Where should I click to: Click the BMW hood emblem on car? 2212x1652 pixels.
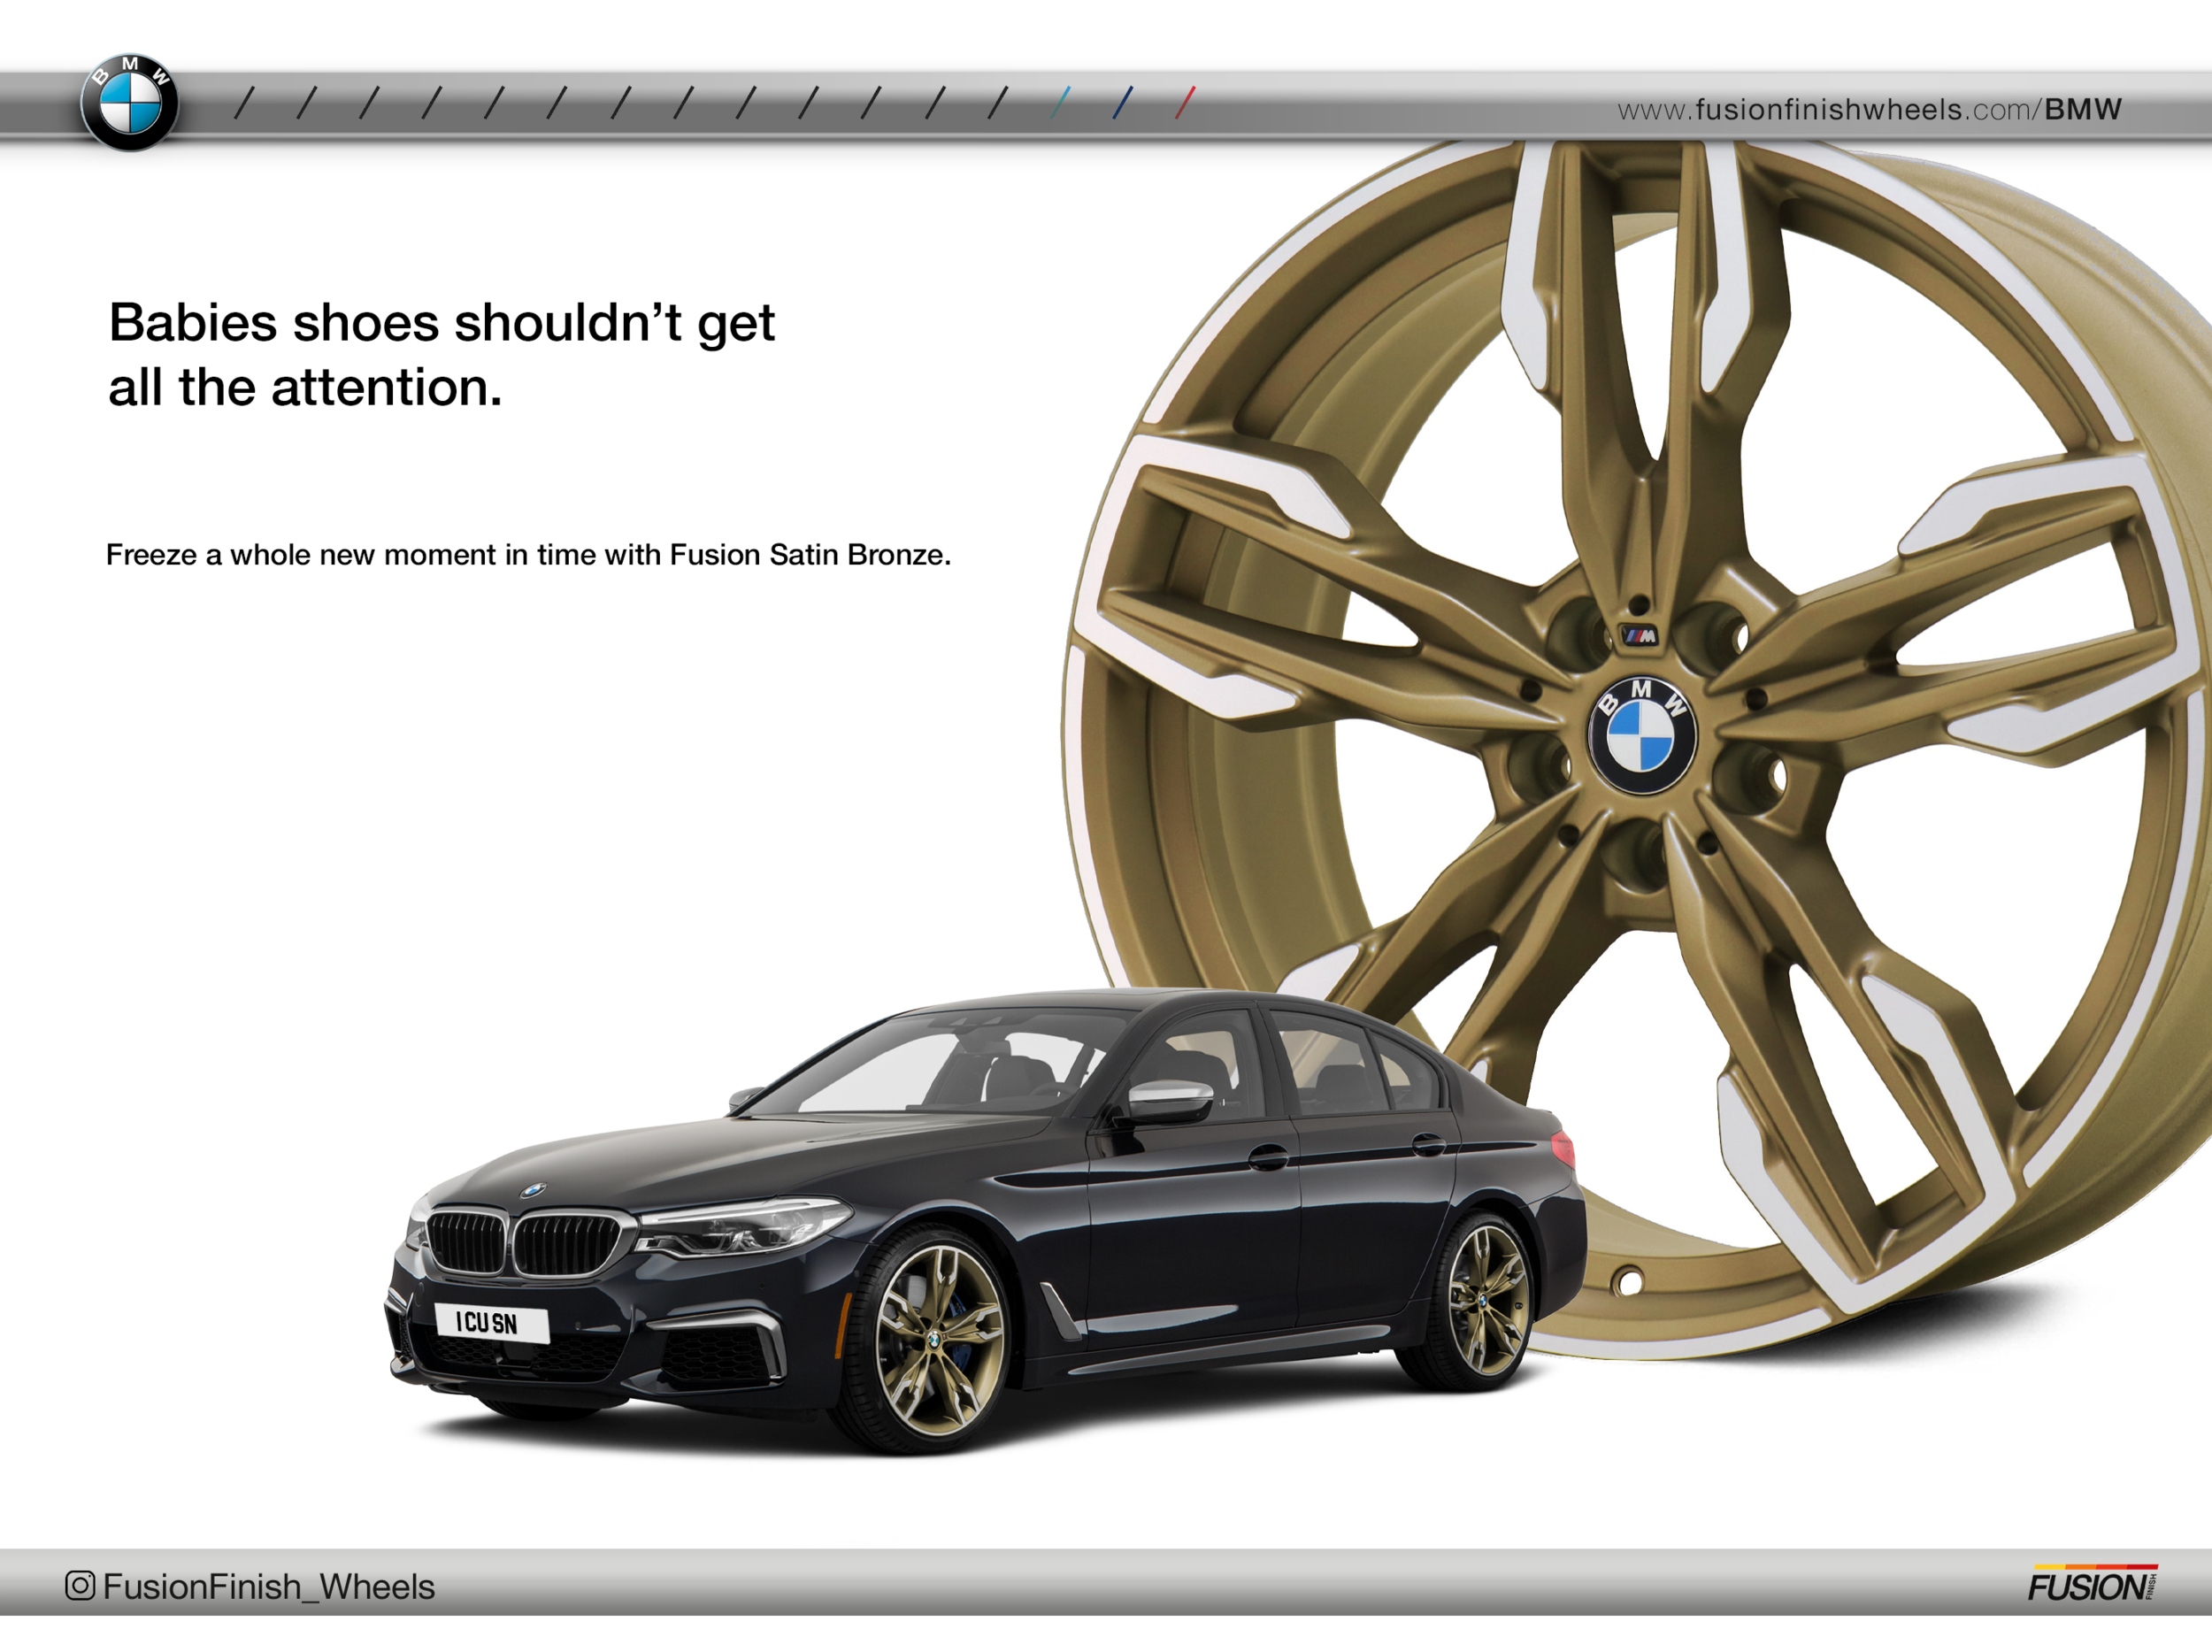533,1190
